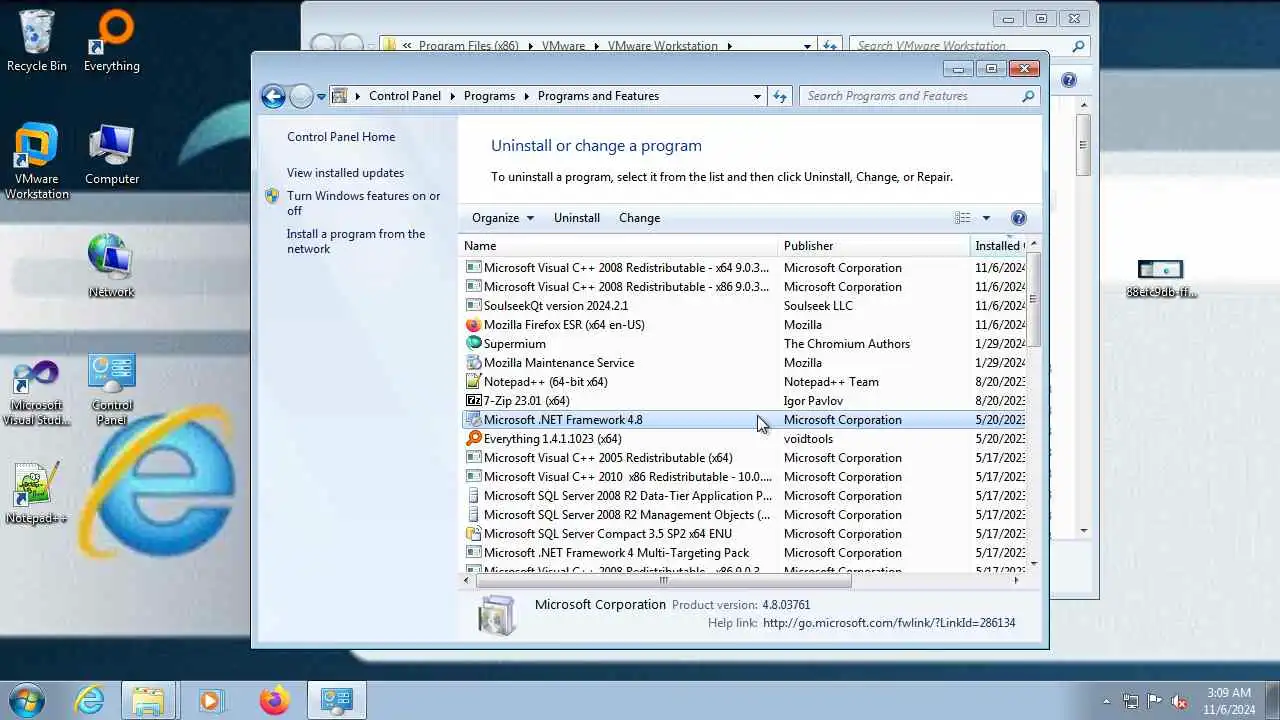1280x720 pixels.
Task: Open the Recycle Bin desktop icon
Action: coord(37,40)
